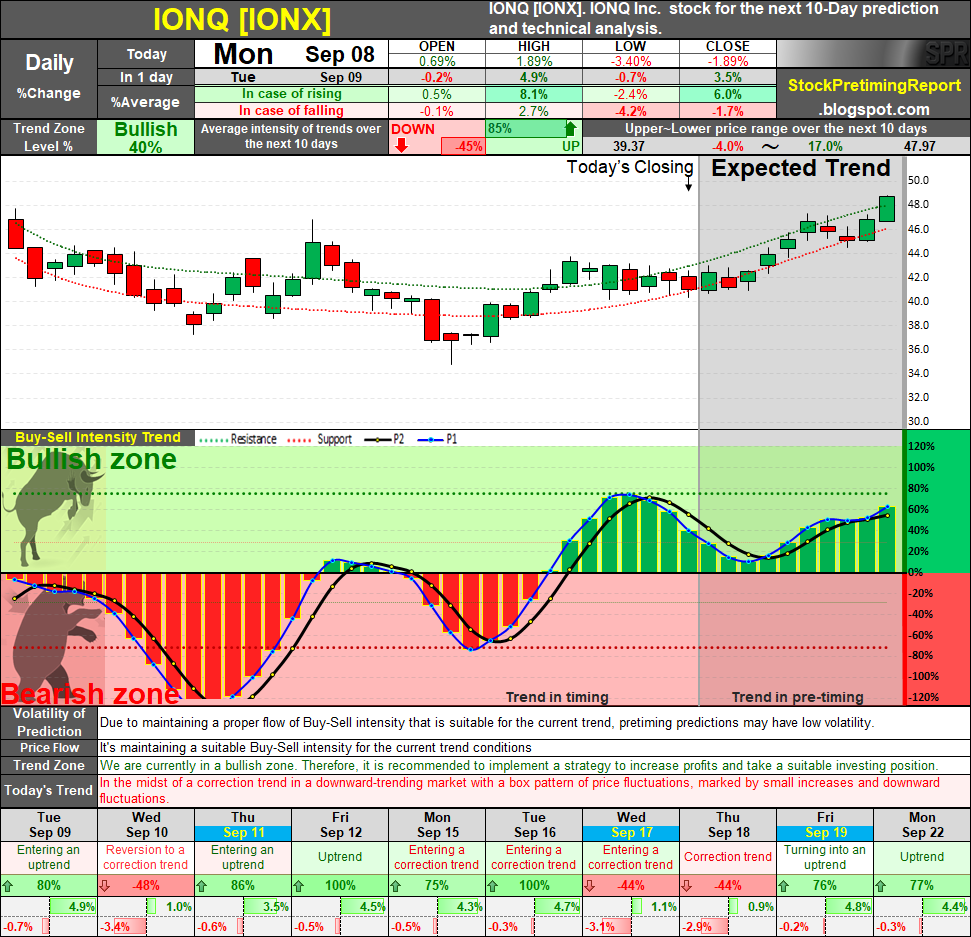Click the 'Trend in timing' label
Image resolution: width=971 pixels, height=937 pixels.
pyautogui.click(x=557, y=697)
